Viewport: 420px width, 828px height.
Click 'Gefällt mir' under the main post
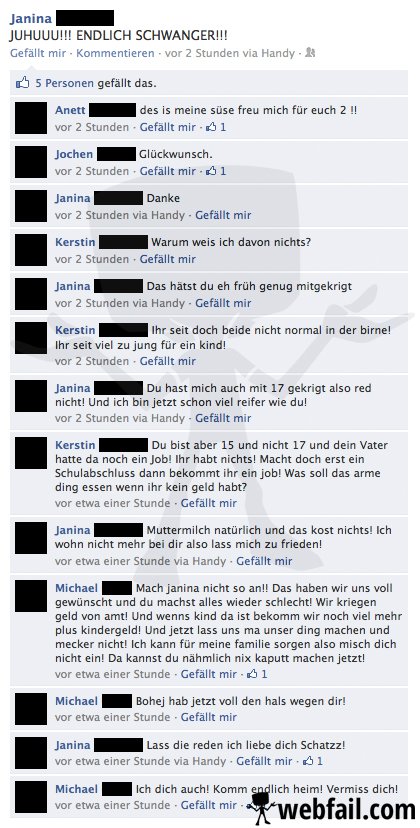point(38,53)
